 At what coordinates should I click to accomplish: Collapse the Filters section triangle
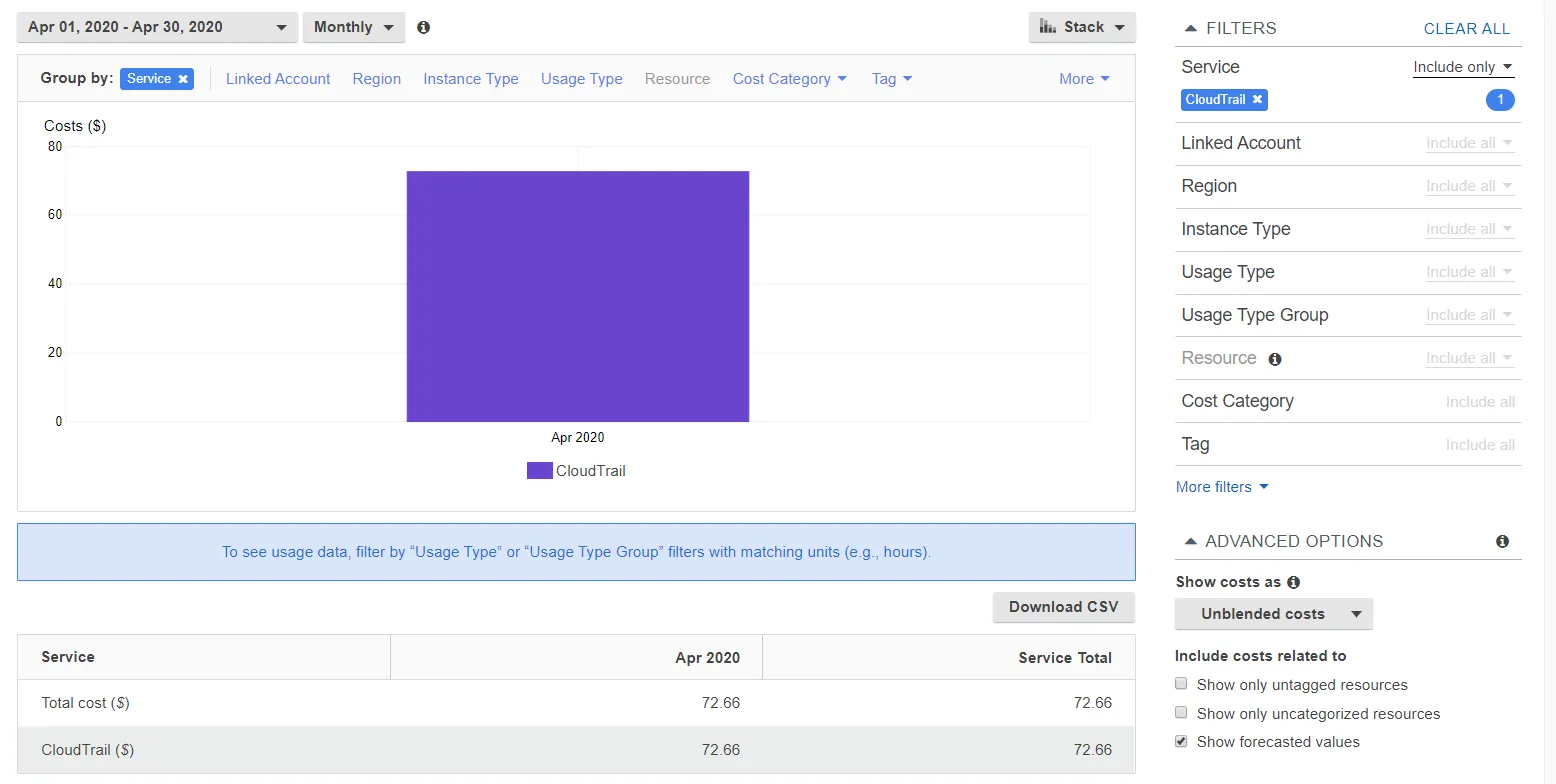pyautogui.click(x=1190, y=28)
